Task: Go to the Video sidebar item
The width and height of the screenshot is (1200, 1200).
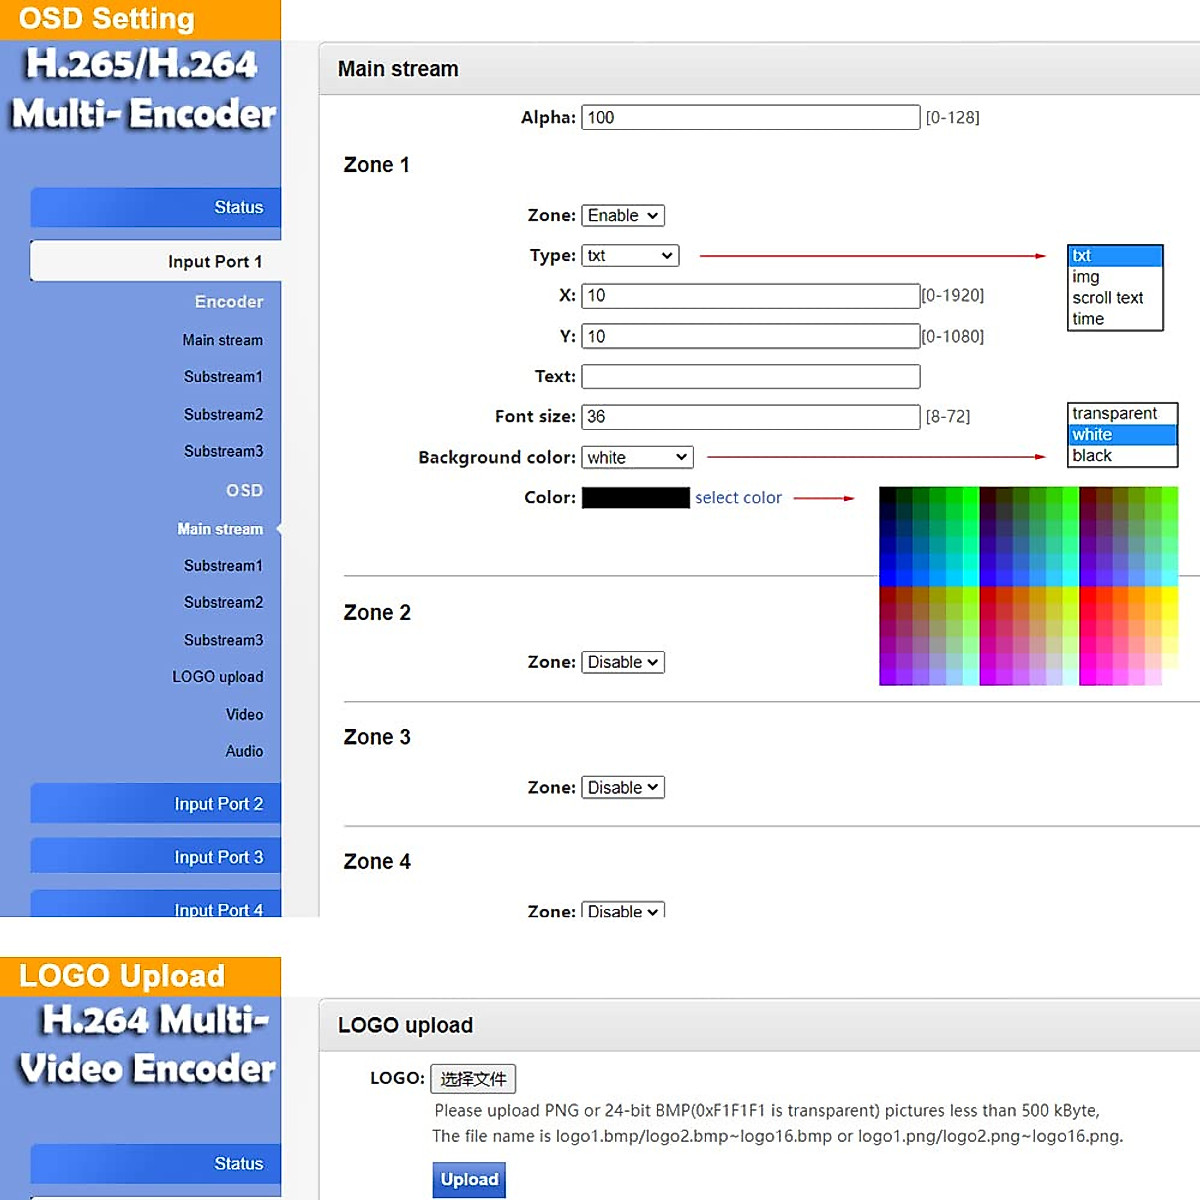Action: coord(244,715)
